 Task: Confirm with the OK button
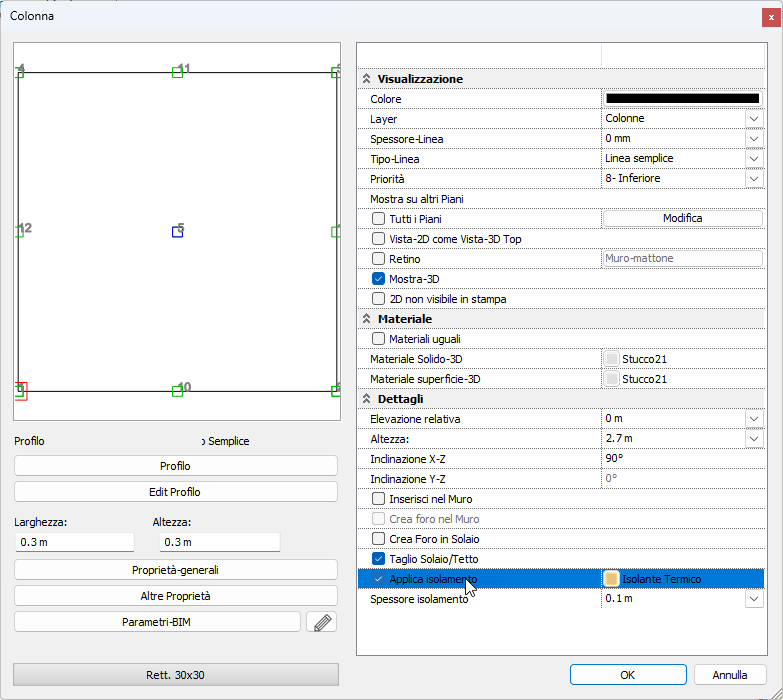[x=628, y=675]
